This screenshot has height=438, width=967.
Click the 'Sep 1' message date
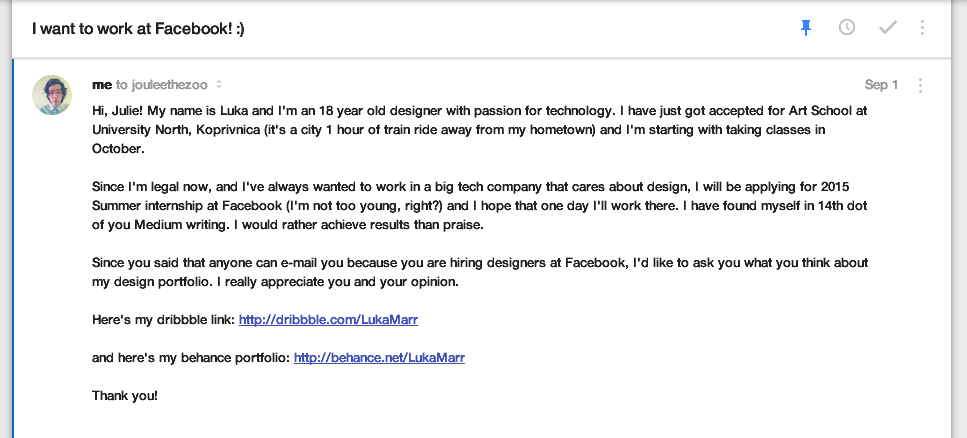[x=881, y=85]
